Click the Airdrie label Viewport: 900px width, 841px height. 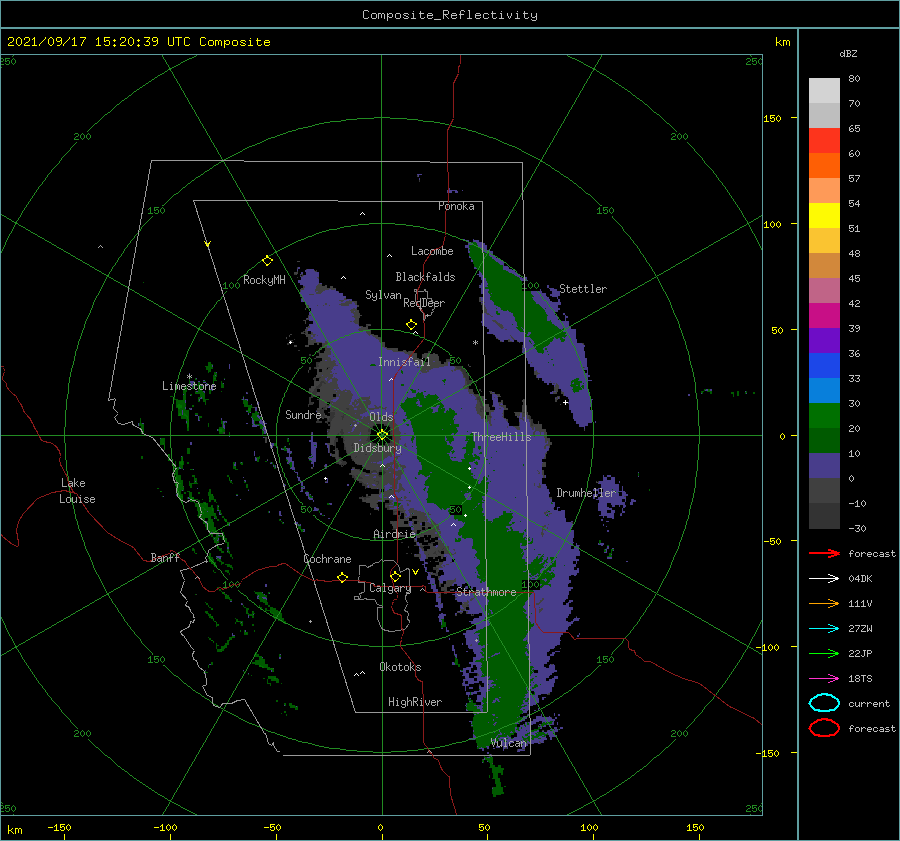(394, 534)
